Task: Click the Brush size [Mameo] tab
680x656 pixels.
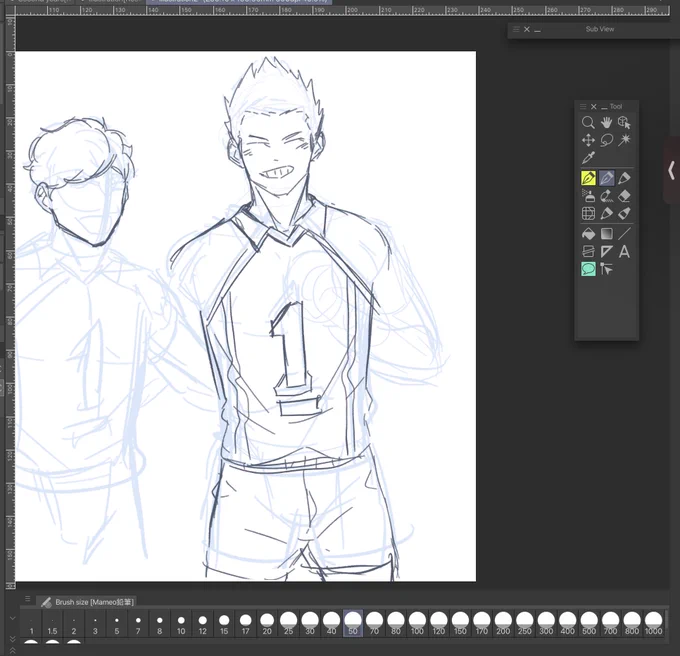Action: click(x=87, y=602)
